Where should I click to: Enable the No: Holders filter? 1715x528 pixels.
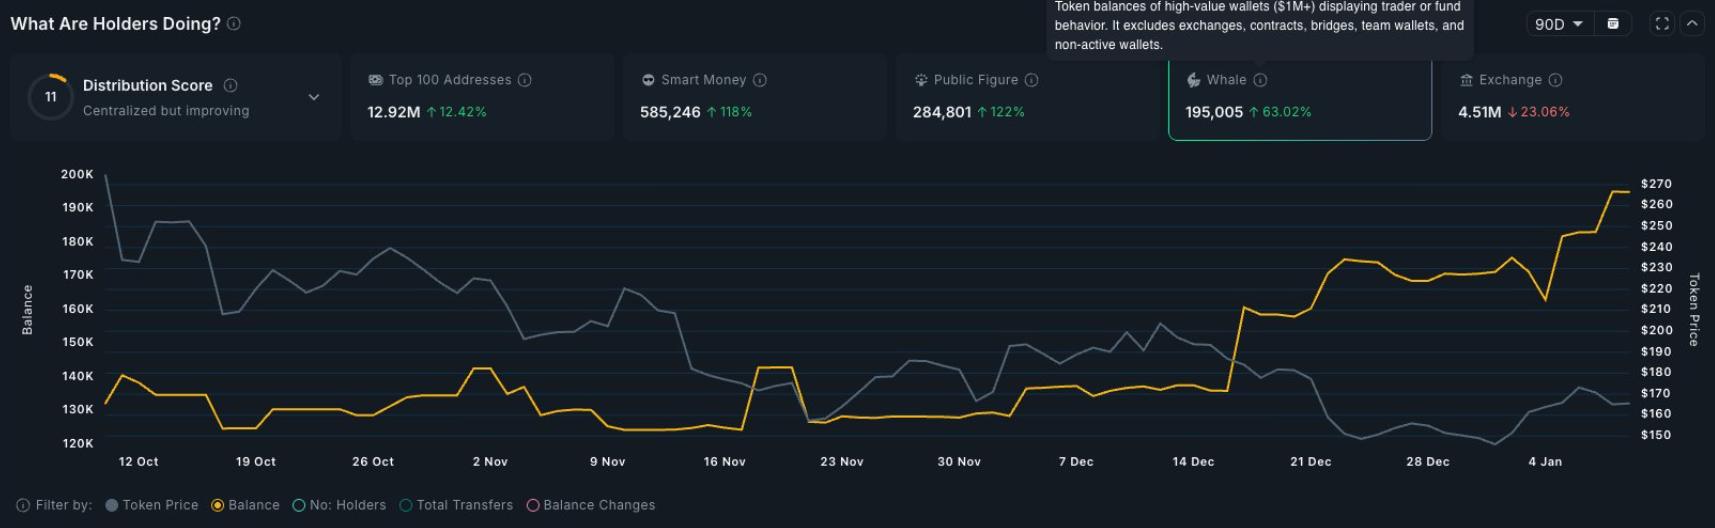[x=339, y=505]
